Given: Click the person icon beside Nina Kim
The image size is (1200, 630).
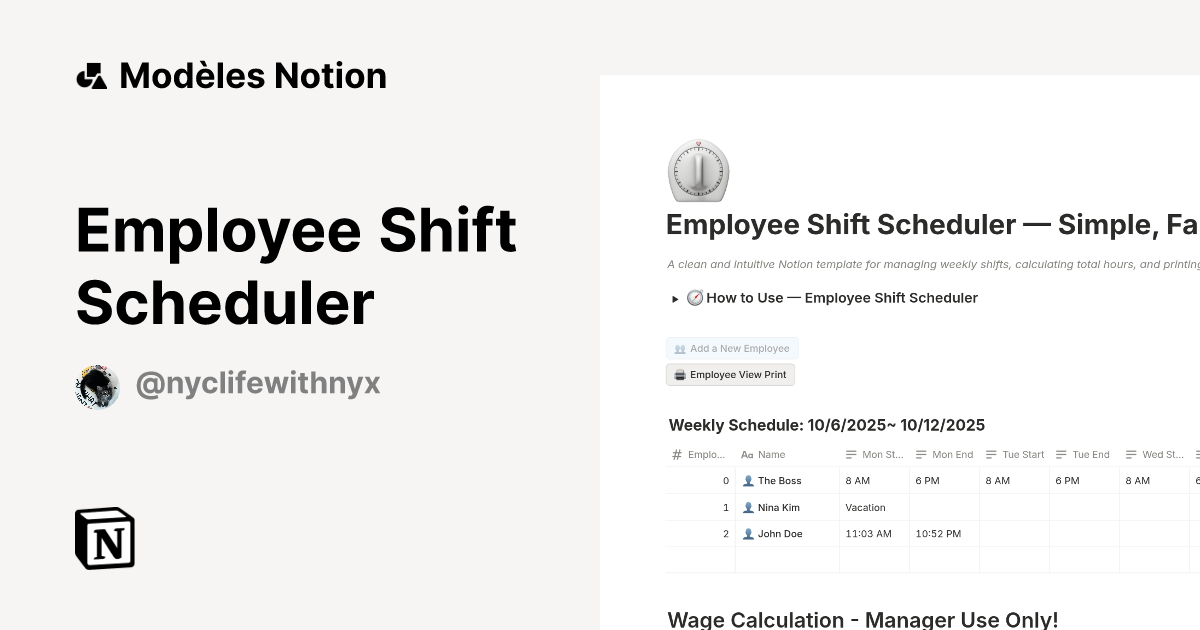Looking at the screenshot, I should point(749,507).
